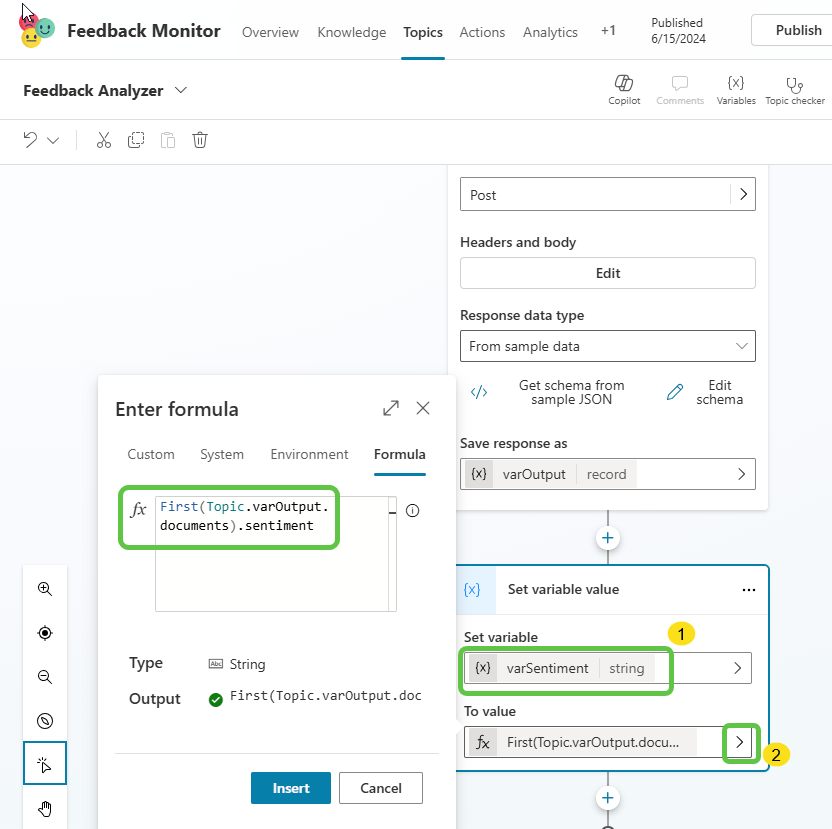Open the Variables pane

pyautogui.click(x=736, y=89)
